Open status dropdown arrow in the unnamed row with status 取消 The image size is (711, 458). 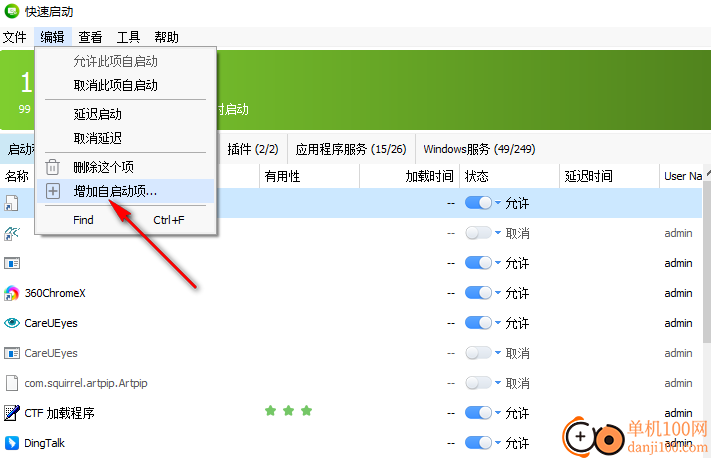pos(498,233)
